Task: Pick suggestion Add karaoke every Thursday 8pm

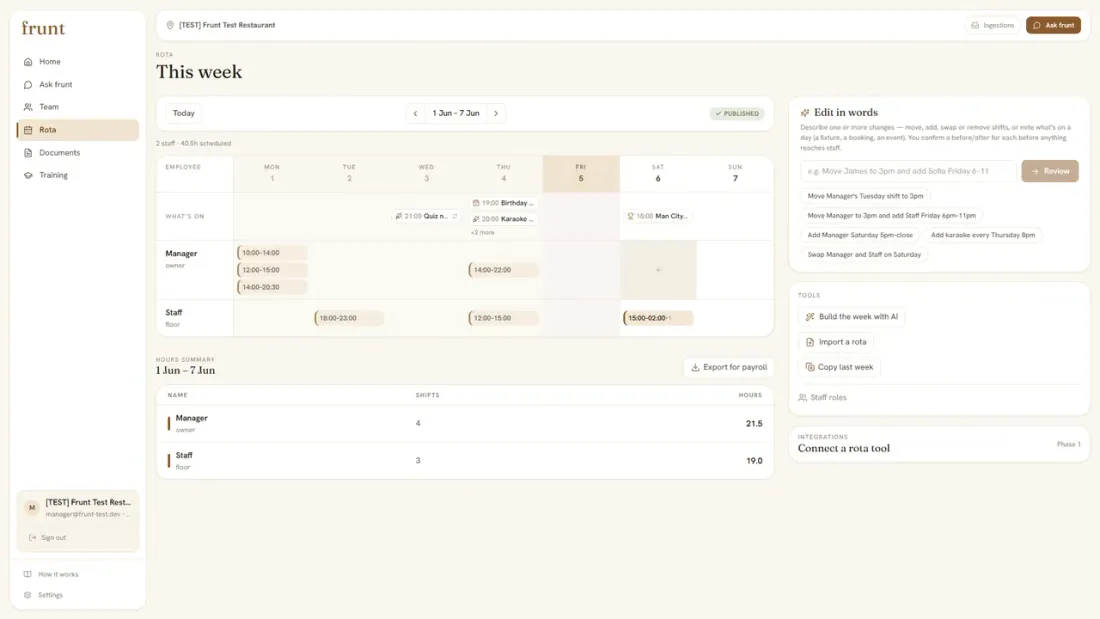Action: tap(983, 235)
